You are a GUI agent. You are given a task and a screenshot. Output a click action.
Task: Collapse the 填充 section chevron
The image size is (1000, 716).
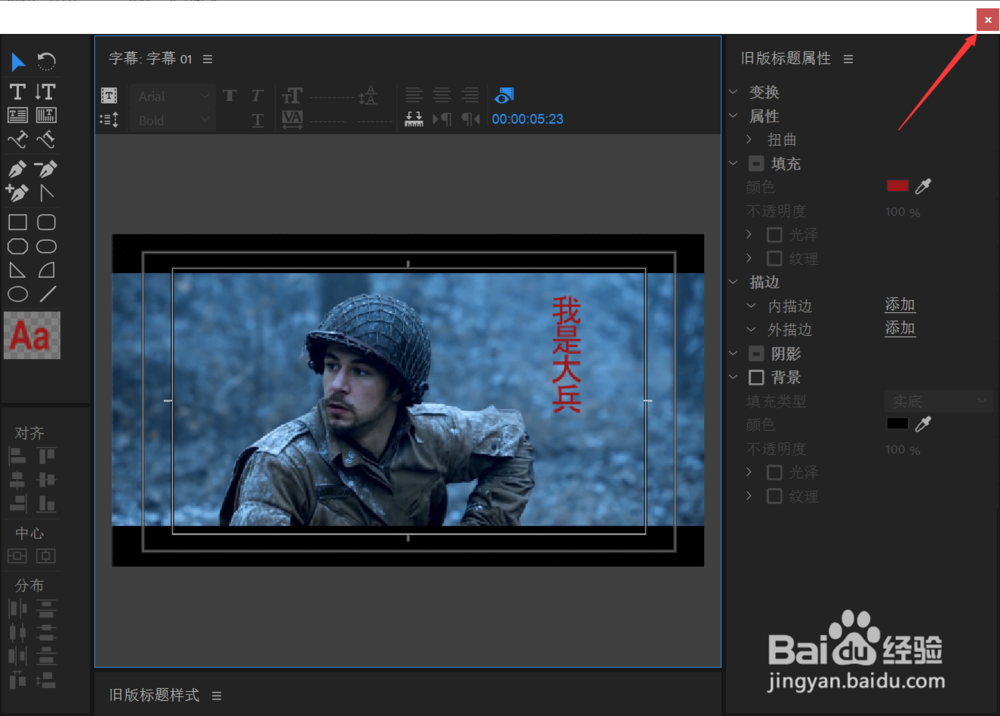[733, 163]
